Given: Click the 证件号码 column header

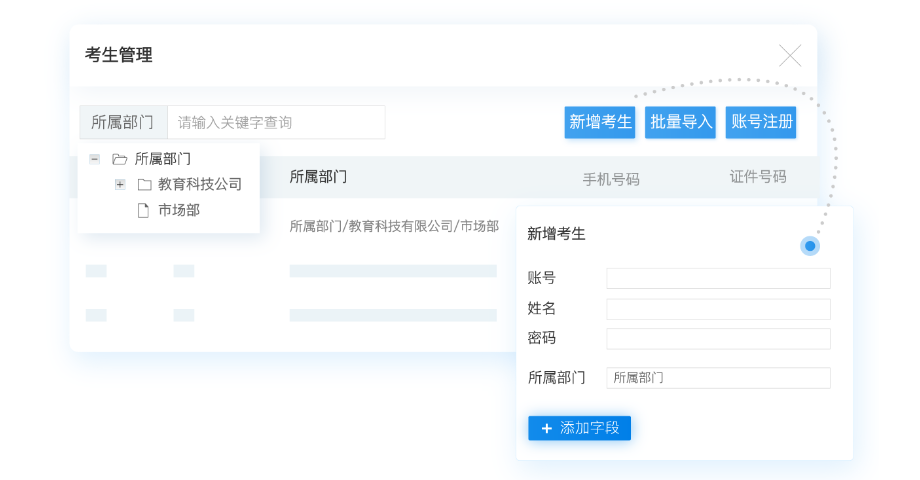Looking at the screenshot, I should (x=758, y=177).
